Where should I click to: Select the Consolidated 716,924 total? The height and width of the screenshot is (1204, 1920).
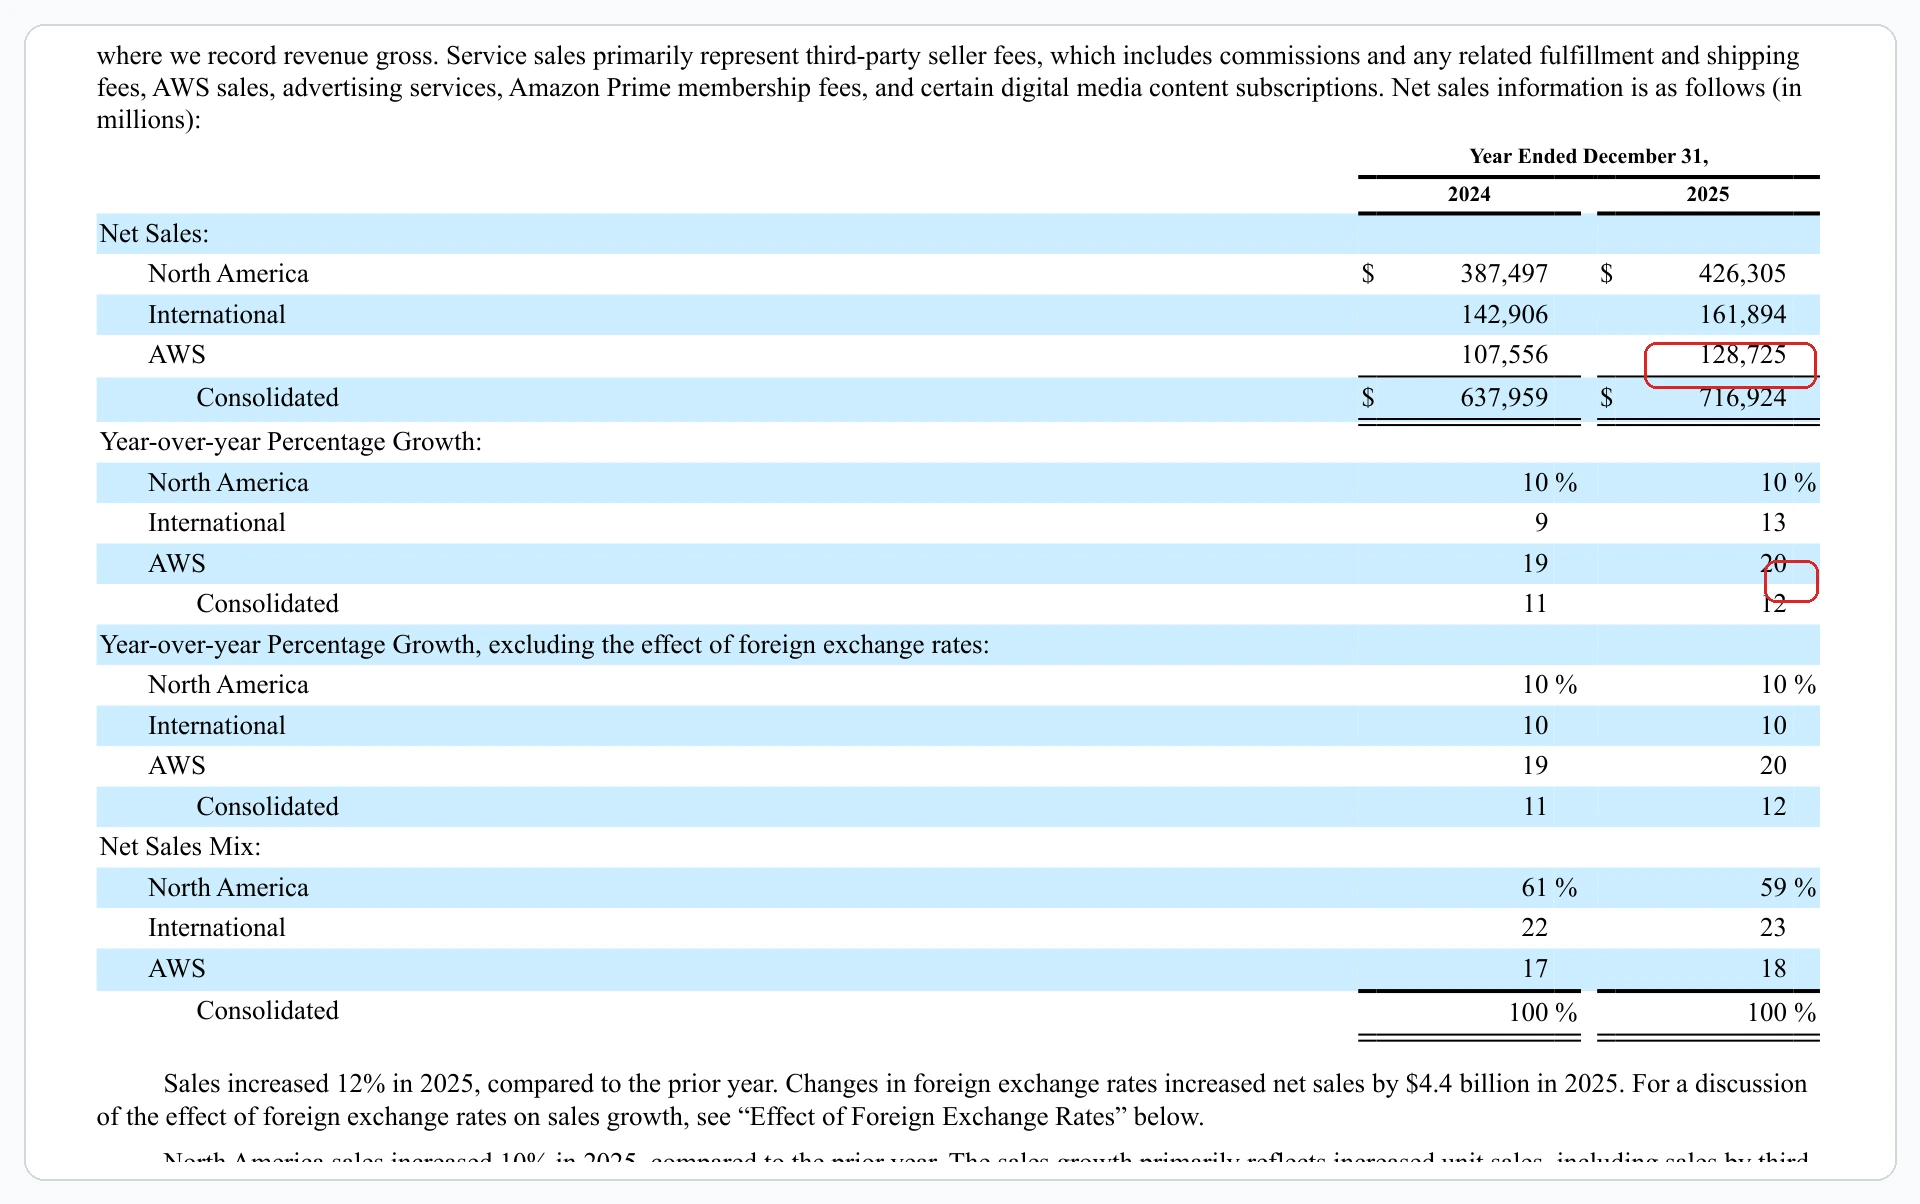(1744, 397)
